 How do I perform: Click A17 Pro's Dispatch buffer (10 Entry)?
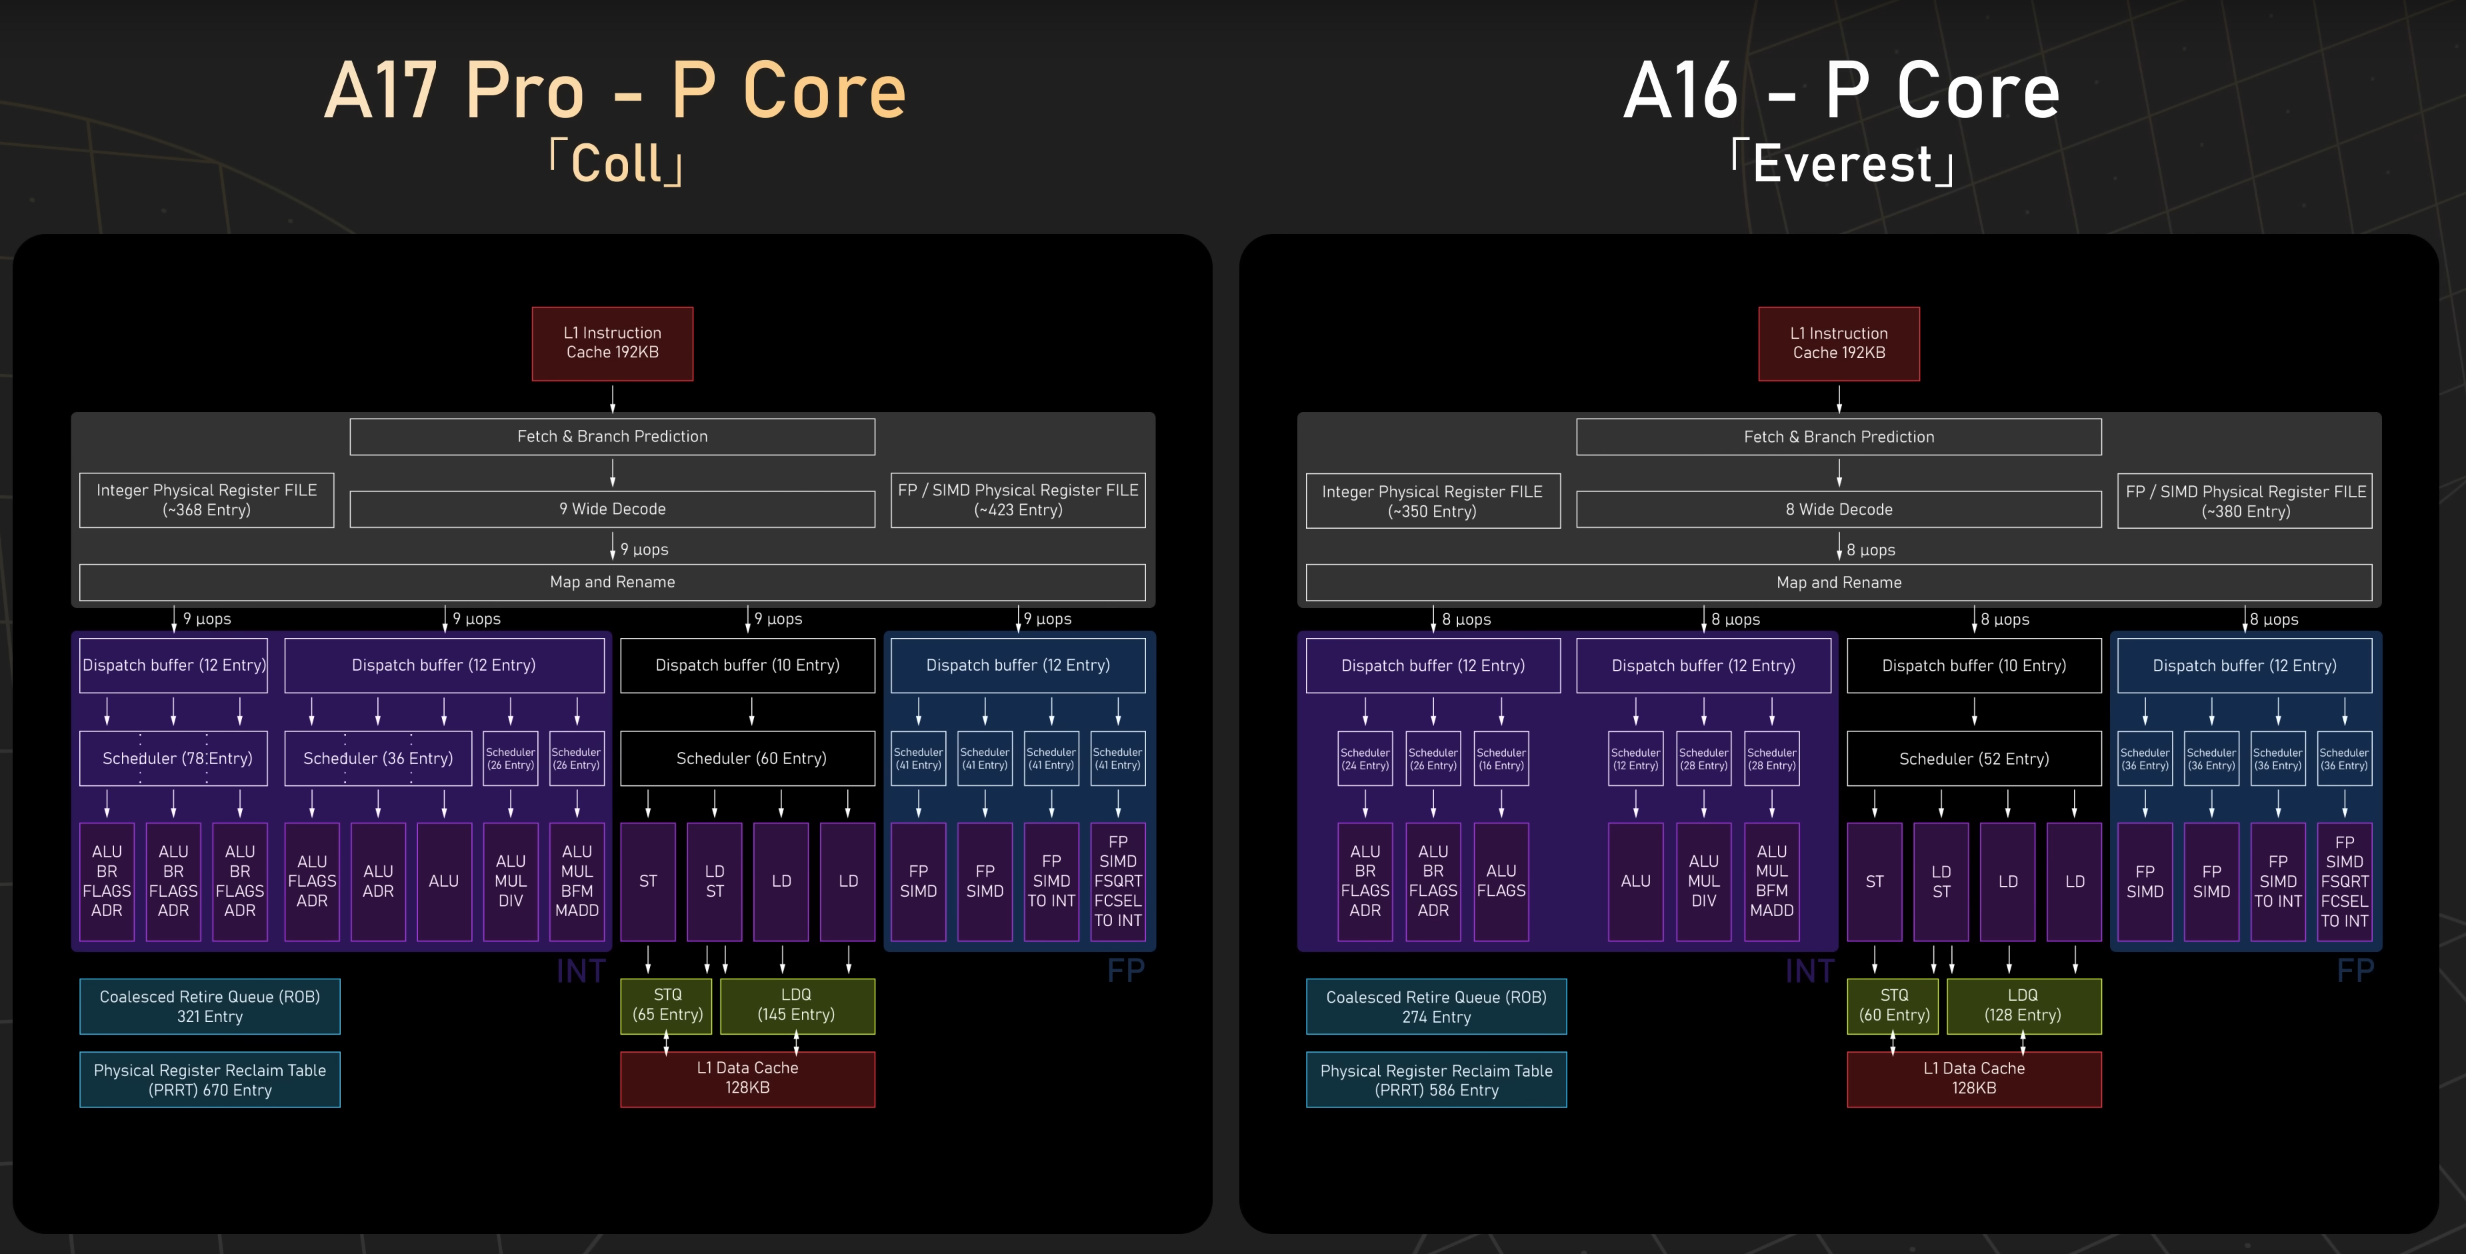pos(747,665)
